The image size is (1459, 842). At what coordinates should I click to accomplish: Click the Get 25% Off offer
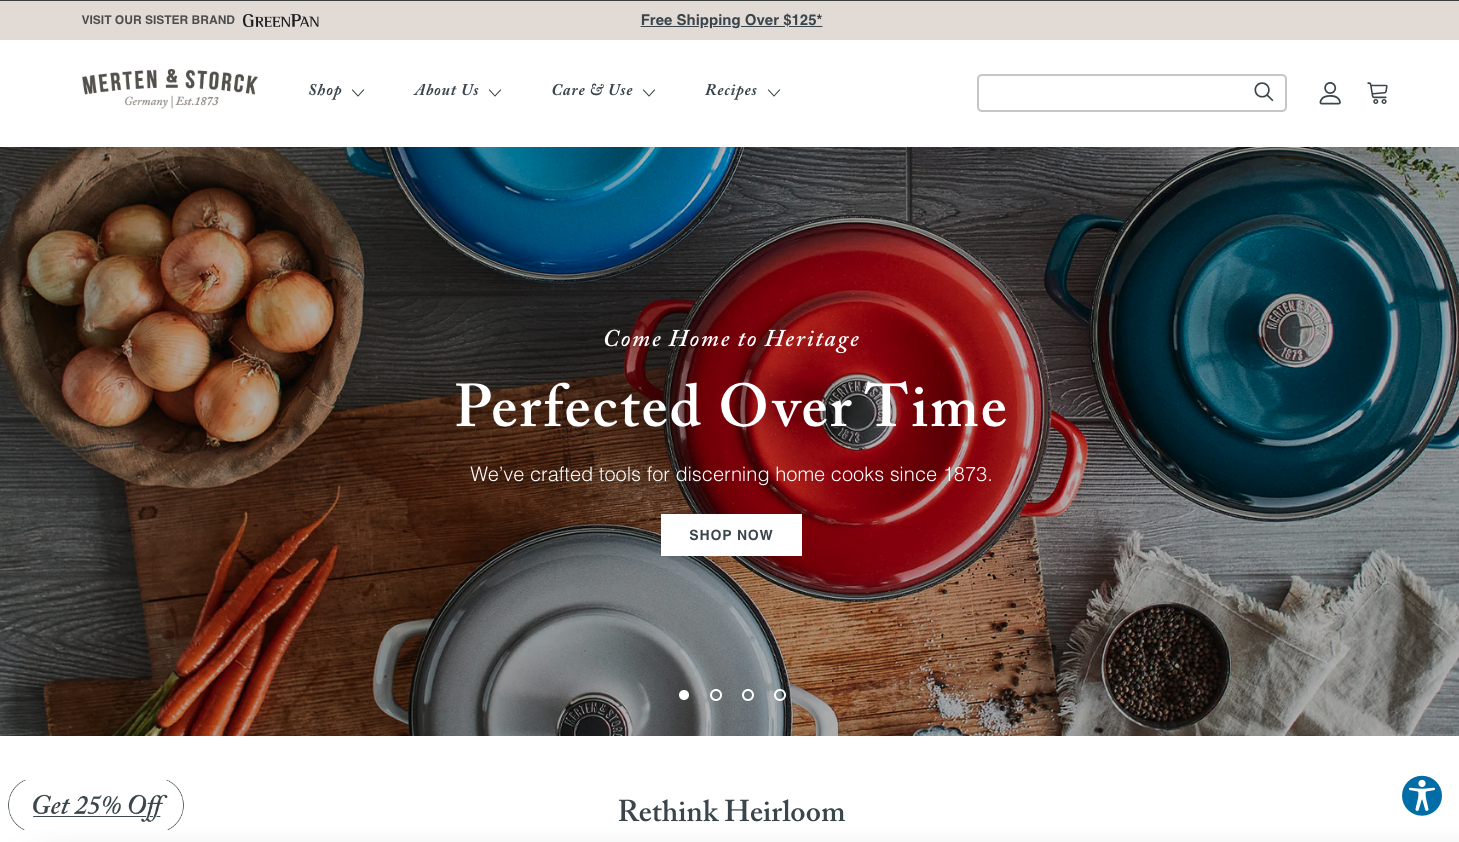[97, 805]
